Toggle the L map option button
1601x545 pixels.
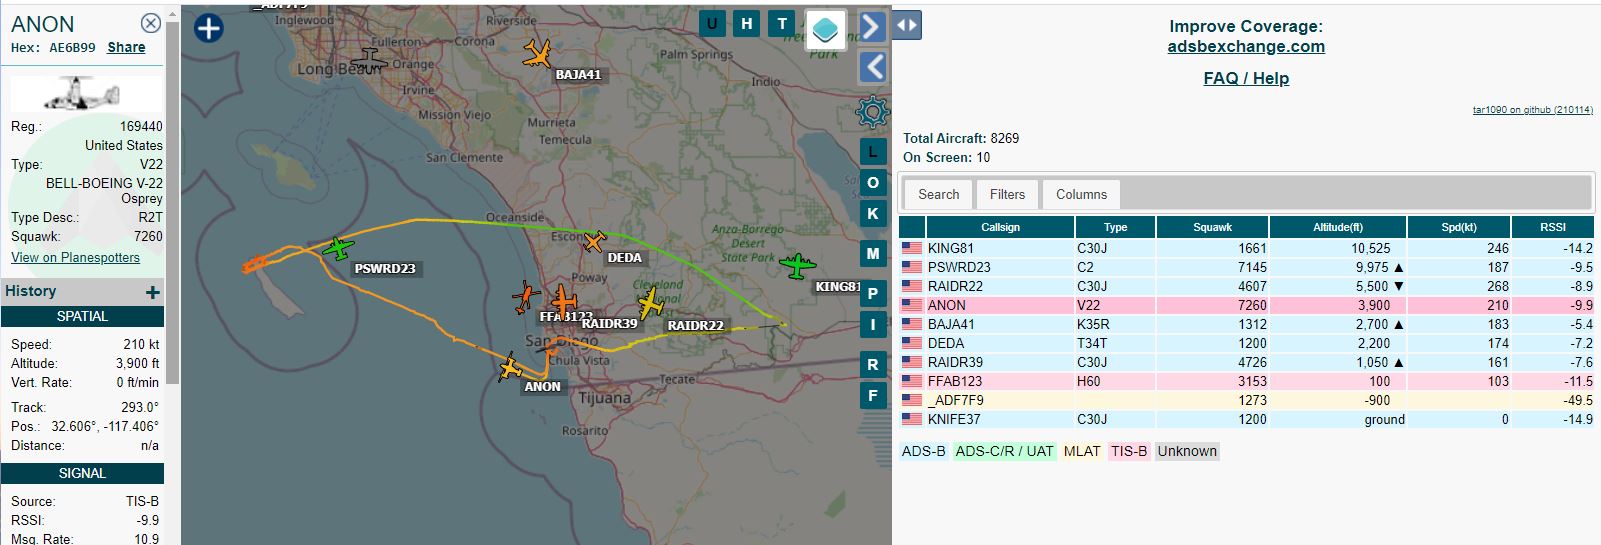[873, 152]
